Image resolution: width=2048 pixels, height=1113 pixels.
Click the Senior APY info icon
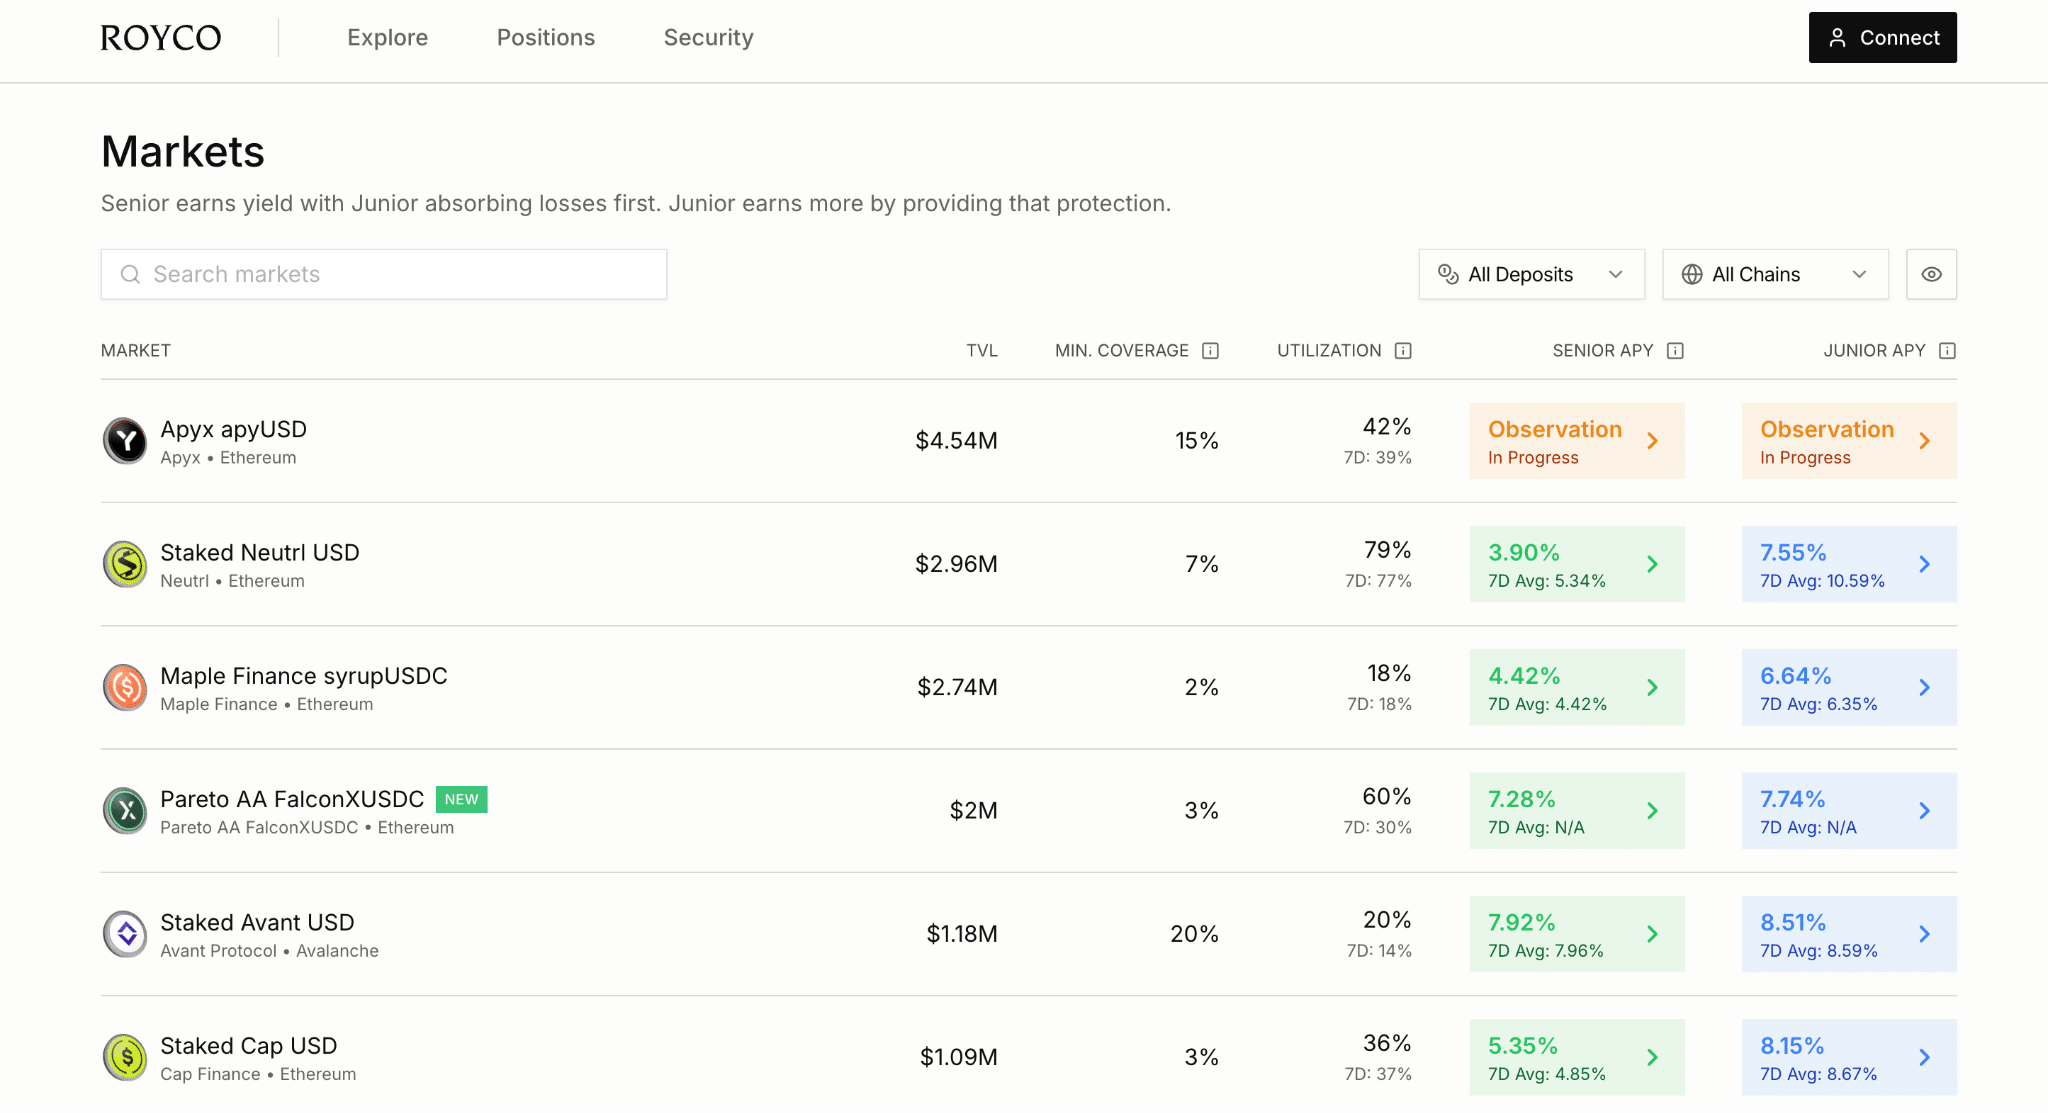1675,351
